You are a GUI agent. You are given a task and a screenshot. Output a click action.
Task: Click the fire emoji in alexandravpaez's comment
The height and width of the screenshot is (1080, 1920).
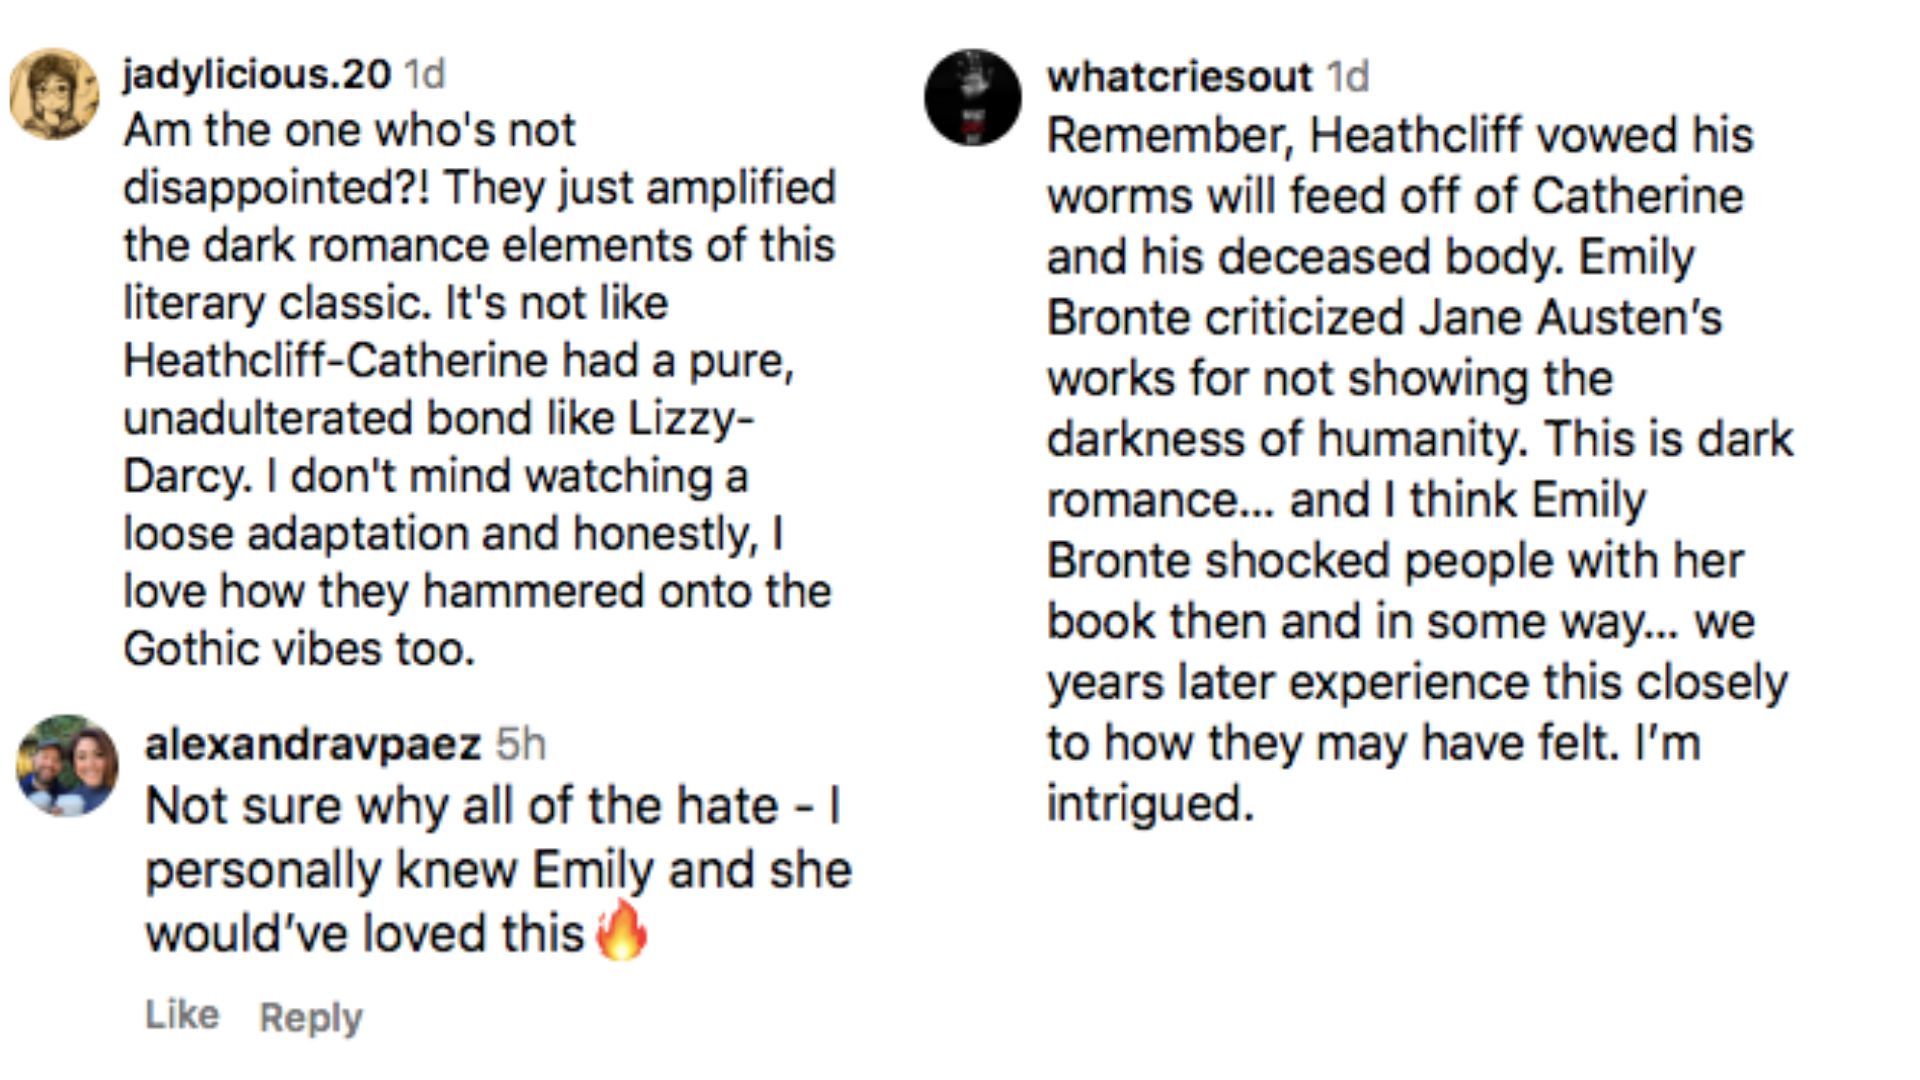click(x=621, y=930)
